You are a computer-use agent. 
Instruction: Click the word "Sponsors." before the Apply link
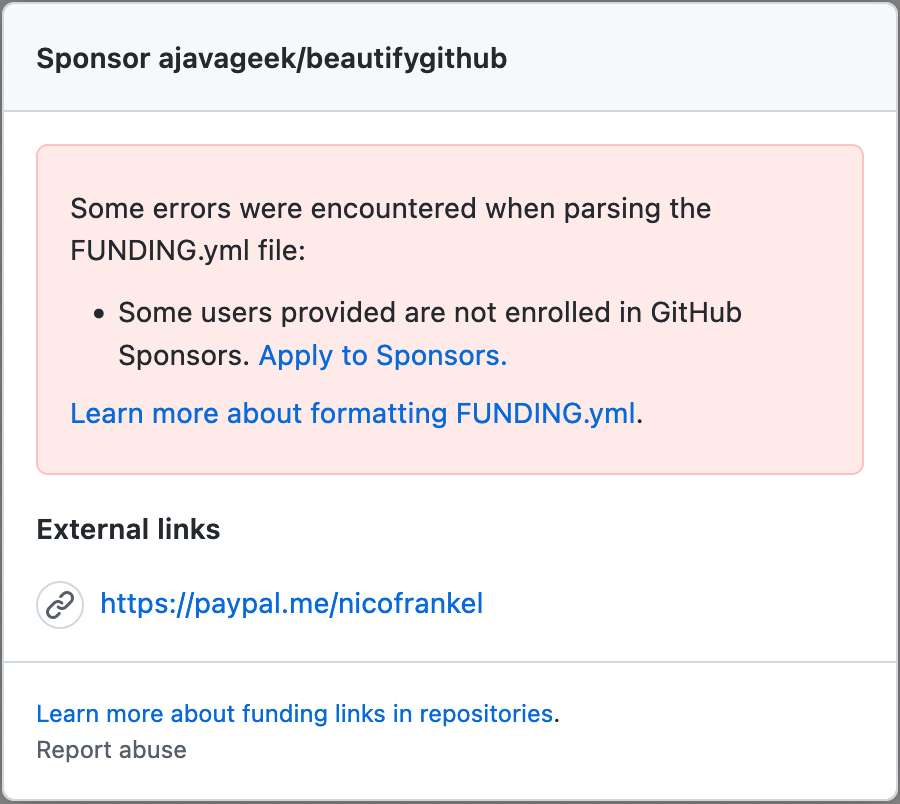tap(184, 356)
